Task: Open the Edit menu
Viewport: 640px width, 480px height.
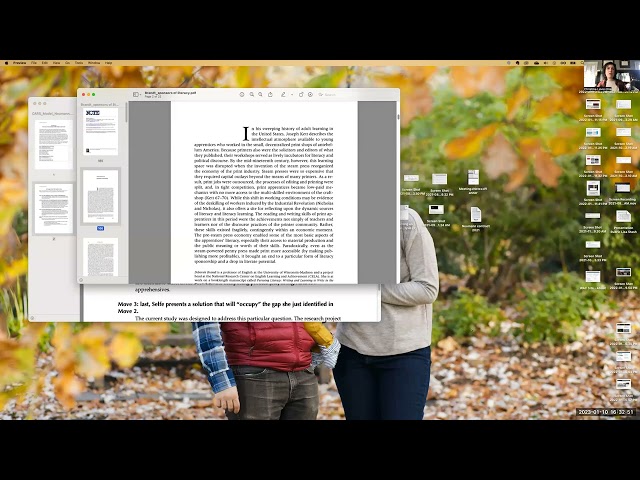Action: (x=44, y=63)
